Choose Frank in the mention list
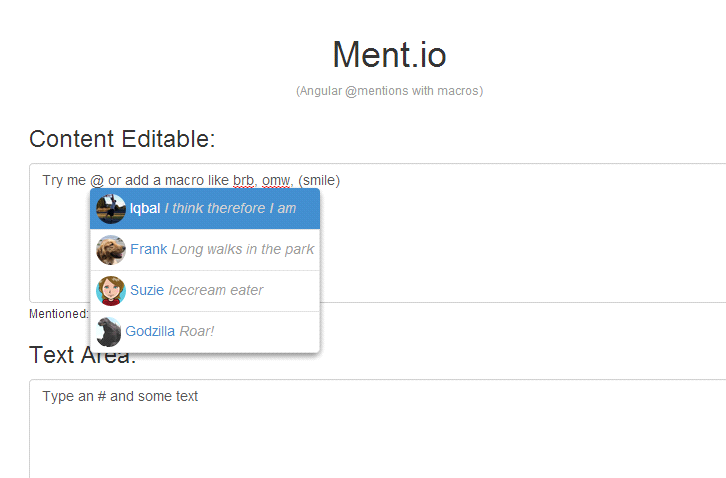The width and height of the screenshot is (726, 478). tap(205, 250)
